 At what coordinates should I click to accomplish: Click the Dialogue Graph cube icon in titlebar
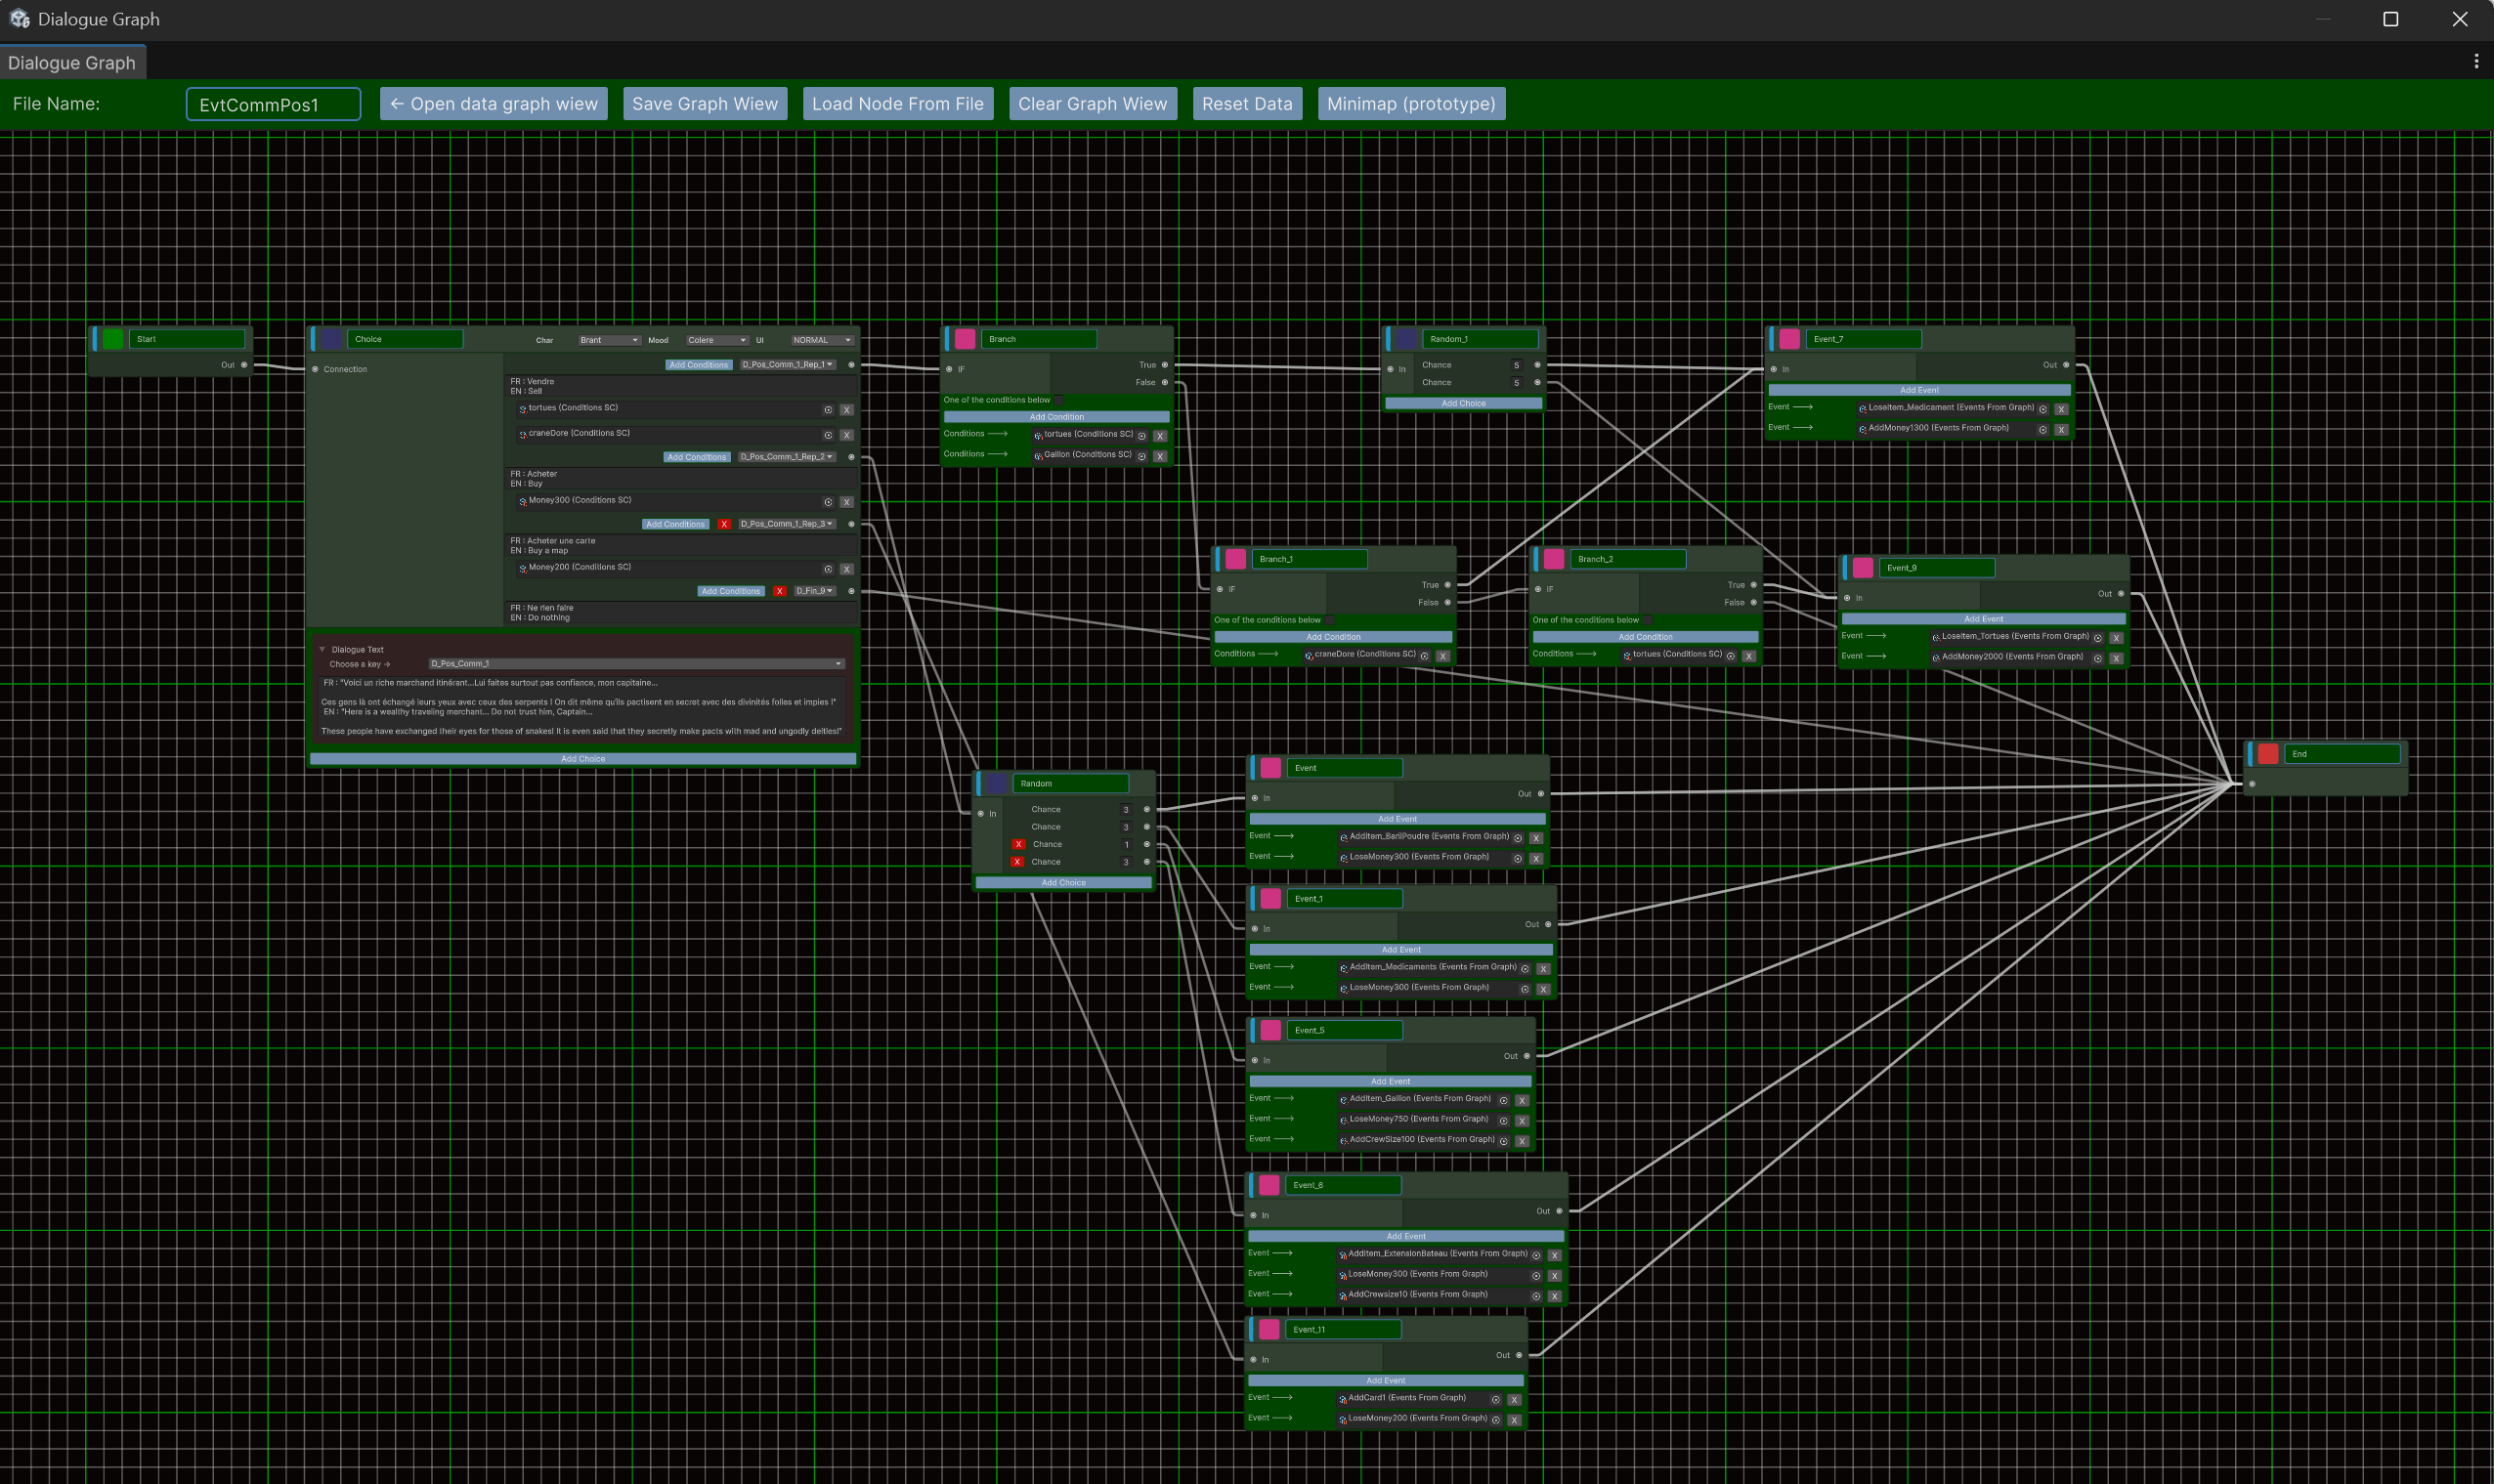coord(18,18)
